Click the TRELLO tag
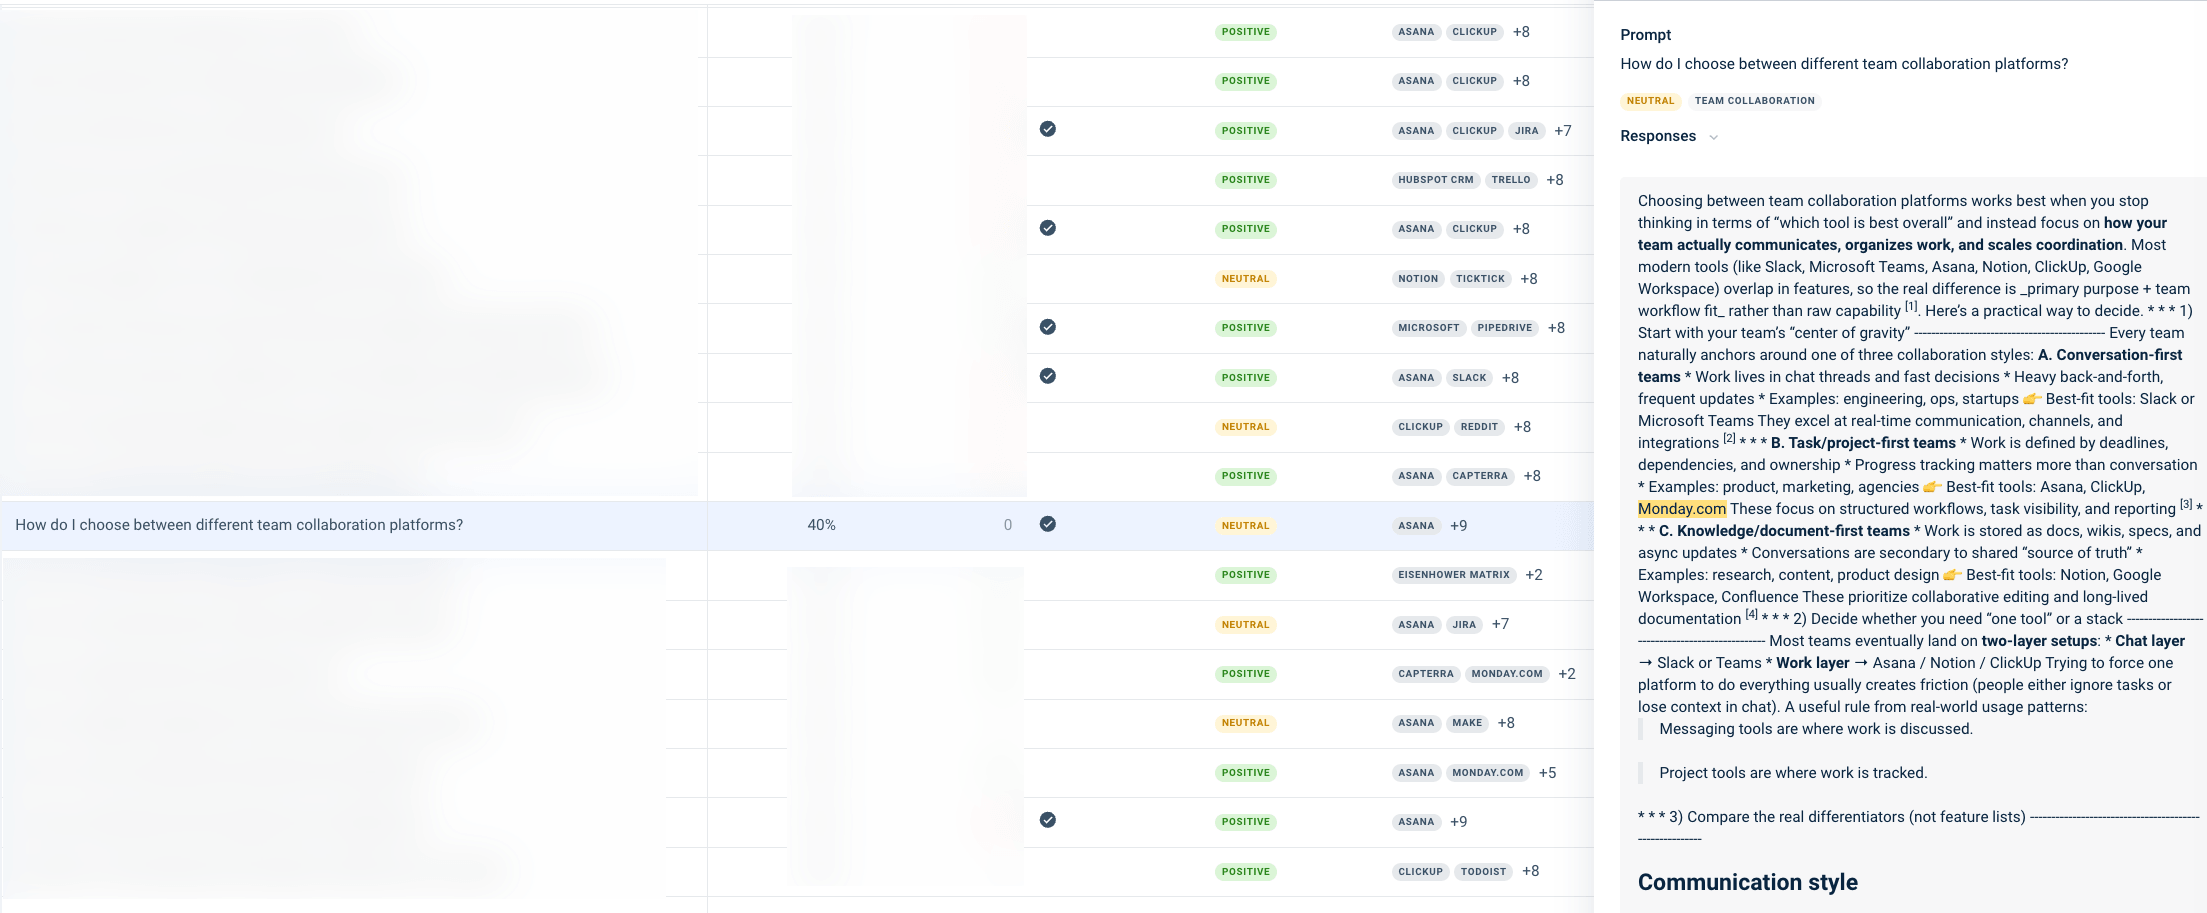The height and width of the screenshot is (913, 2207). coord(1510,180)
